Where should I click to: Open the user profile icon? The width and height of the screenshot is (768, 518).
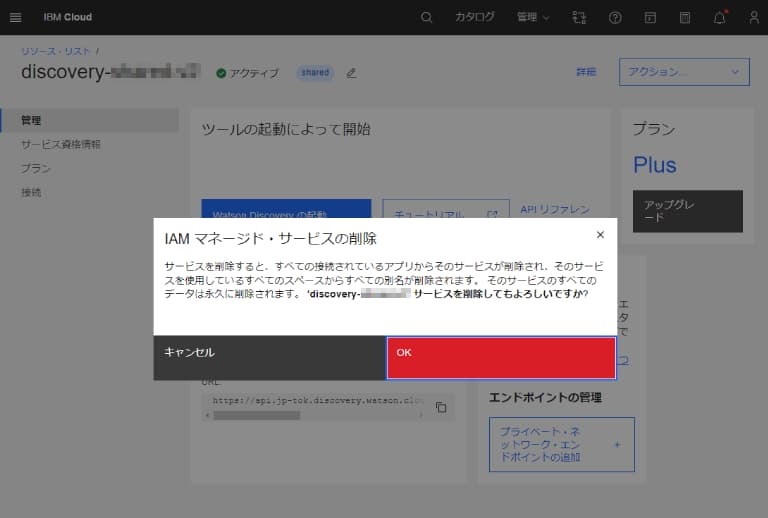click(754, 18)
